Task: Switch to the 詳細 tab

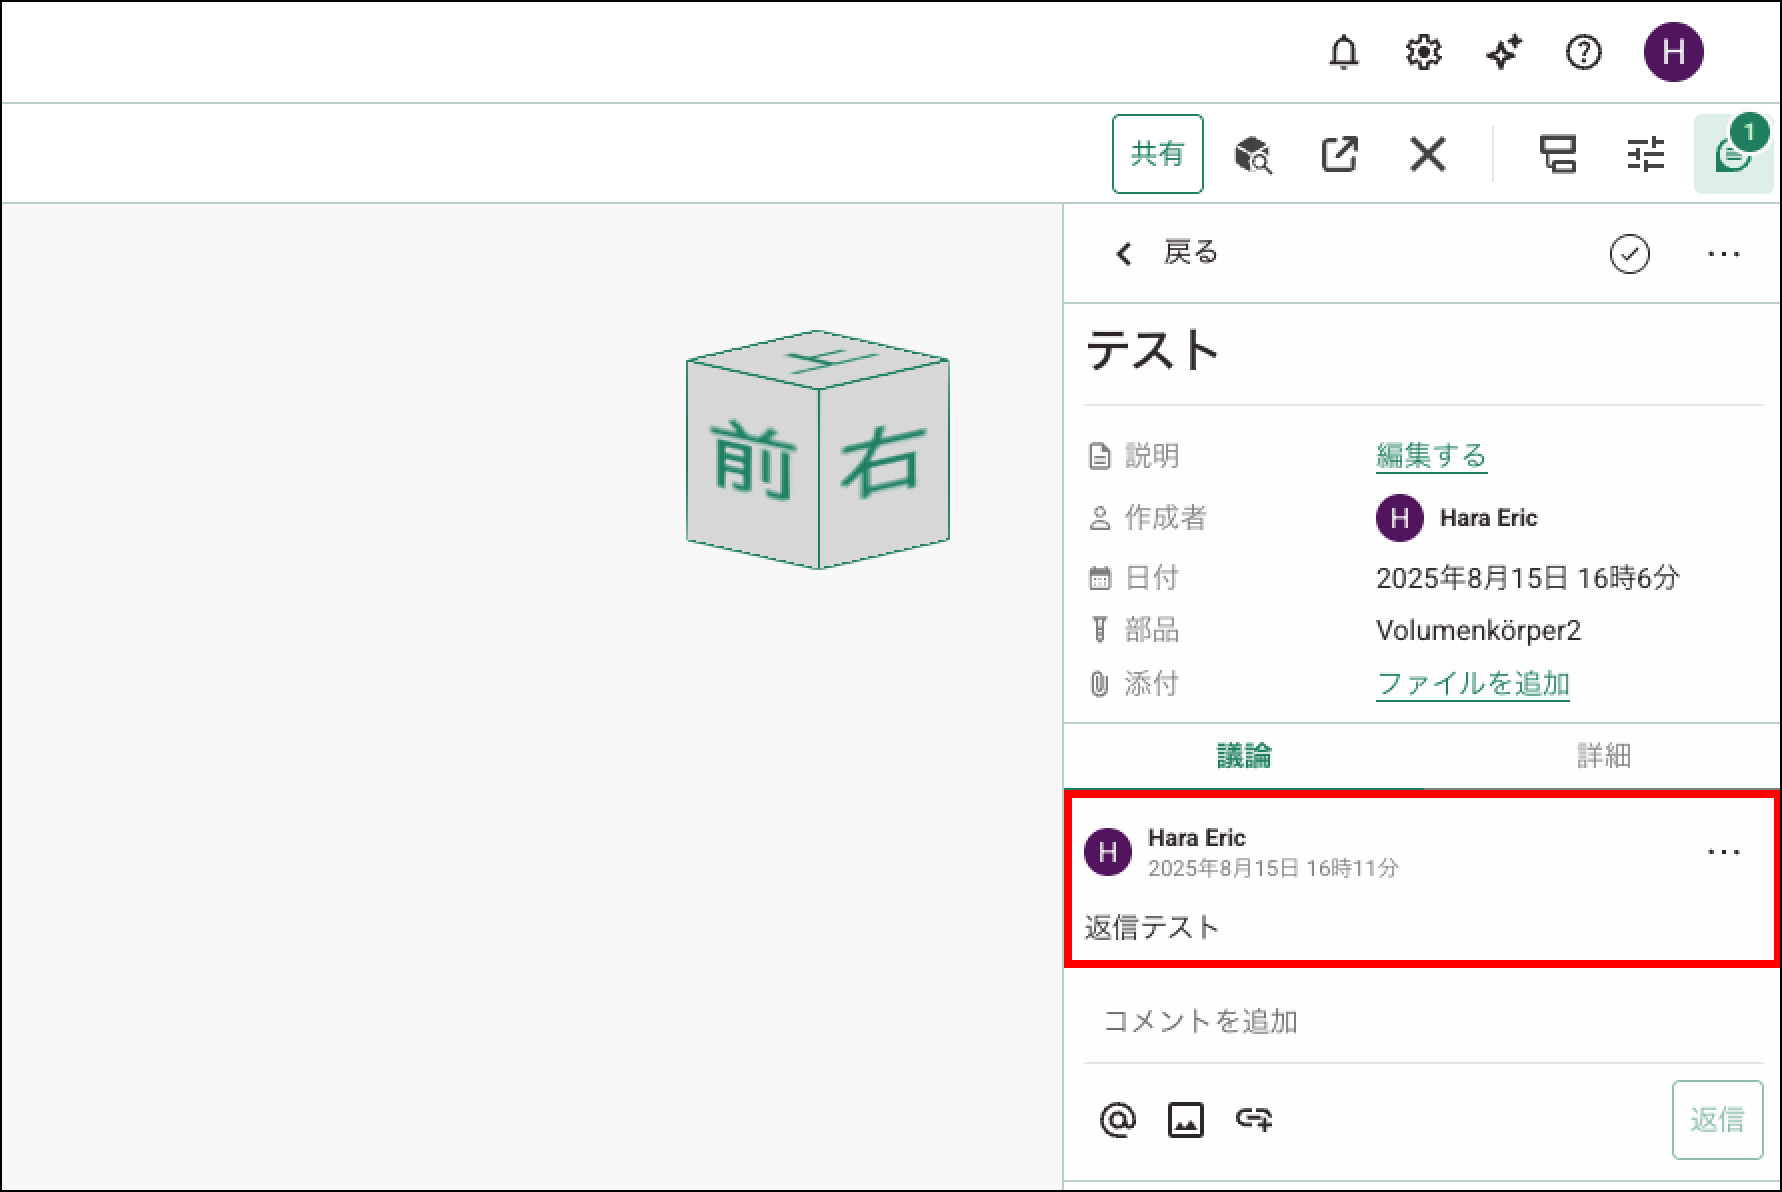Action: coord(1603,756)
